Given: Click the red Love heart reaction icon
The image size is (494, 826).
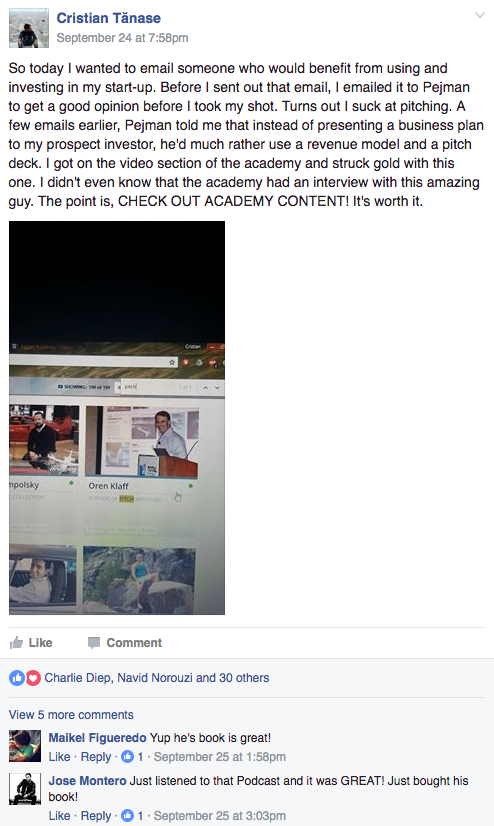Looking at the screenshot, I should point(33,678).
